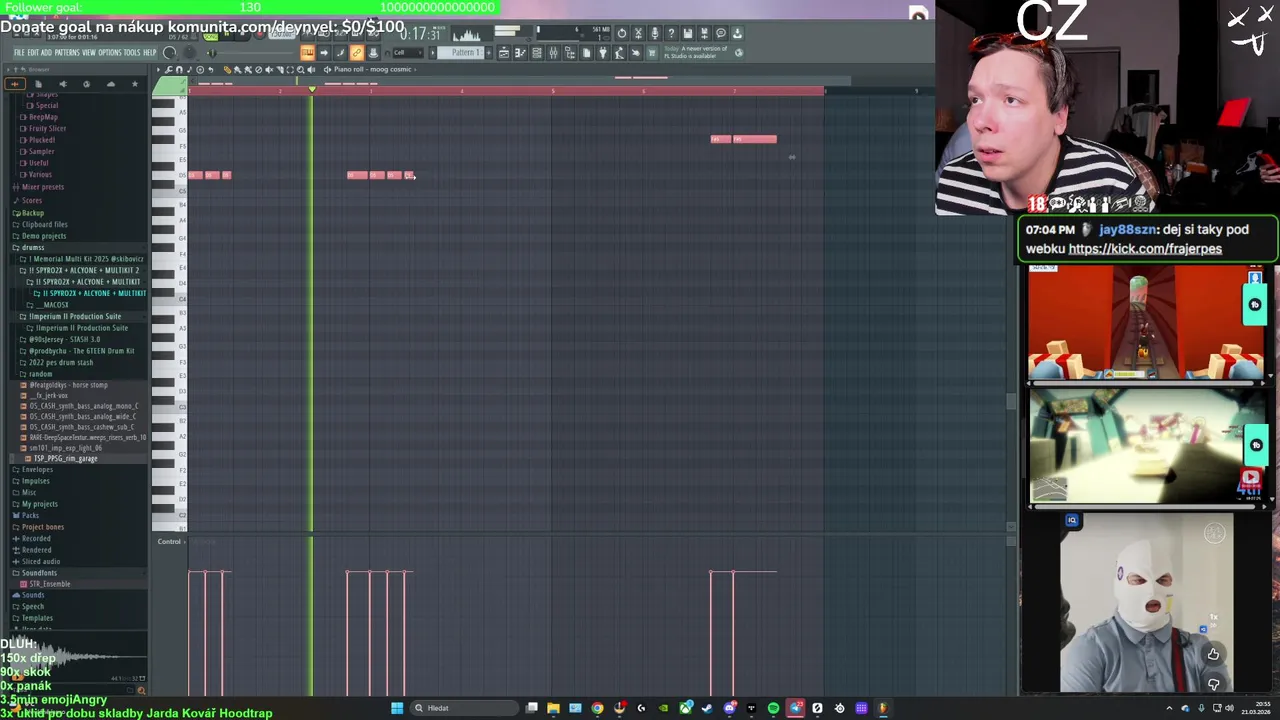The height and width of the screenshot is (720, 1280).
Task: Click the help question mark icon
Action: tap(671, 33)
